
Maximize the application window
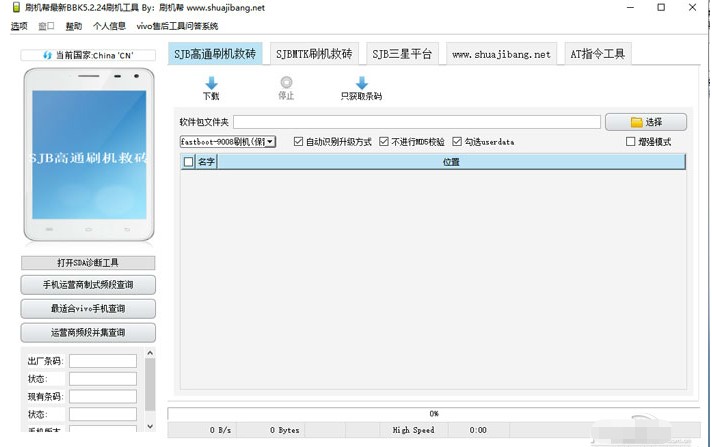point(661,8)
